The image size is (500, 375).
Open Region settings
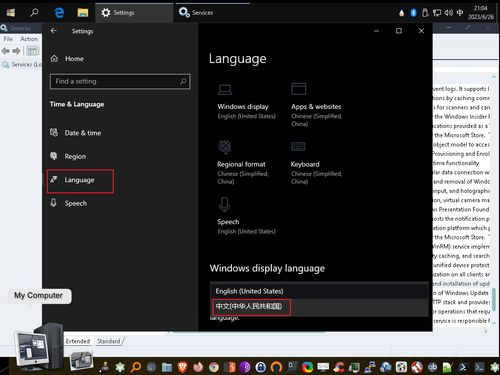coord(68,156)
